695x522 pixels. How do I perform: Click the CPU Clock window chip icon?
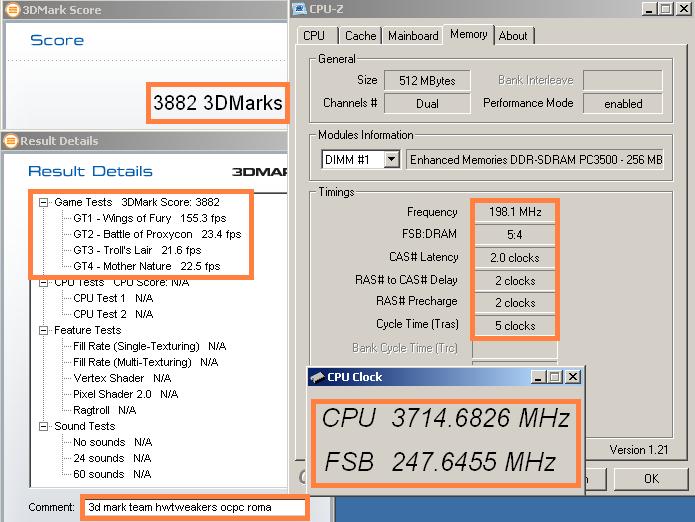317,377
